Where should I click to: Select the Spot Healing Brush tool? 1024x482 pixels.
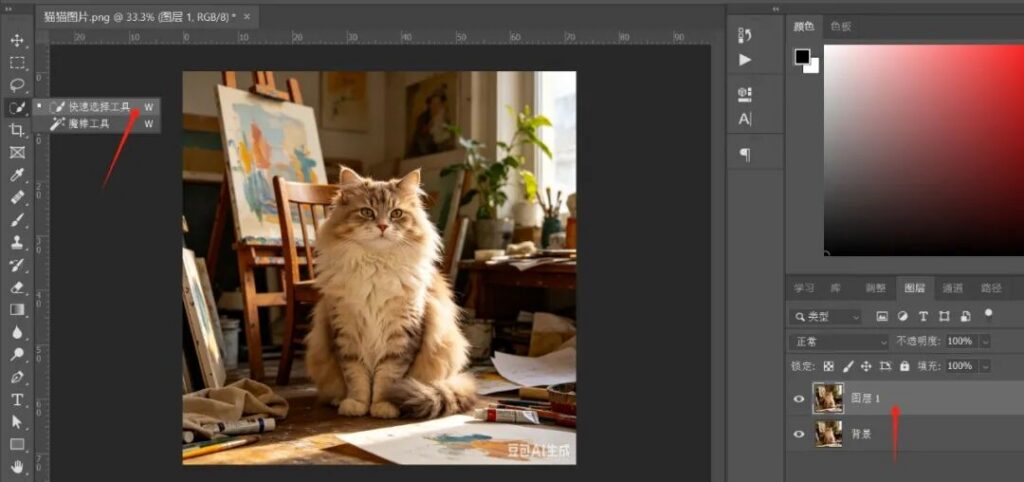[x=17, y=197]
